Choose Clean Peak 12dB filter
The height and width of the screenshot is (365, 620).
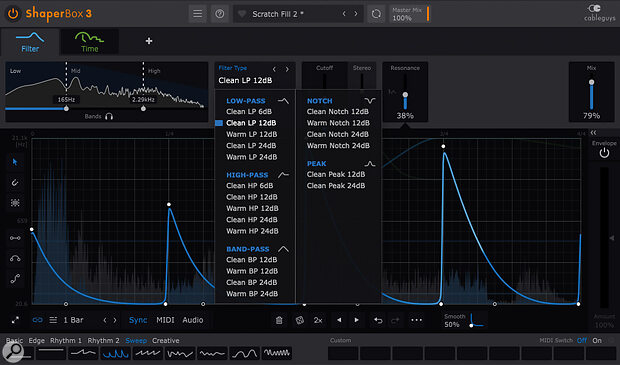pyautogui.click(x=336, y=174)
